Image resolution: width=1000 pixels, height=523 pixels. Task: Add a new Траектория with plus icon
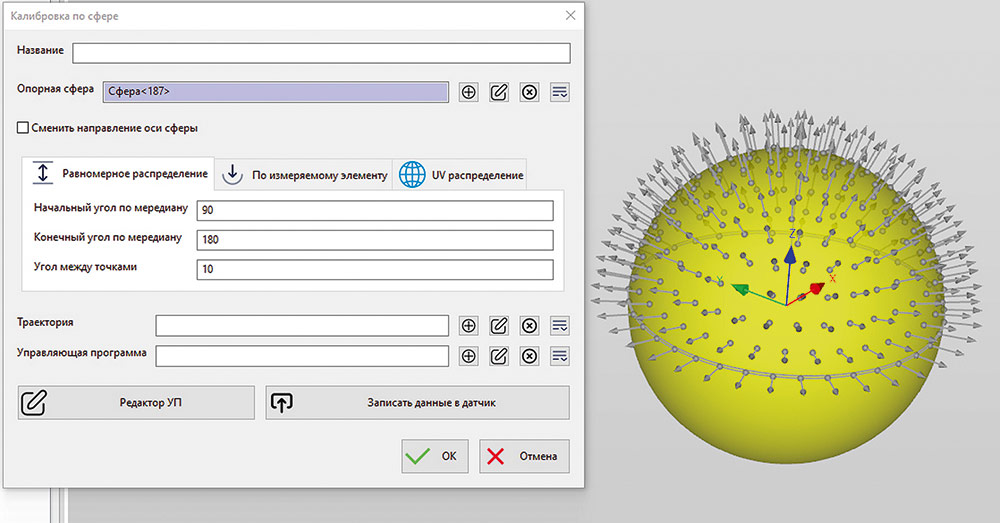tap(469, 326)
